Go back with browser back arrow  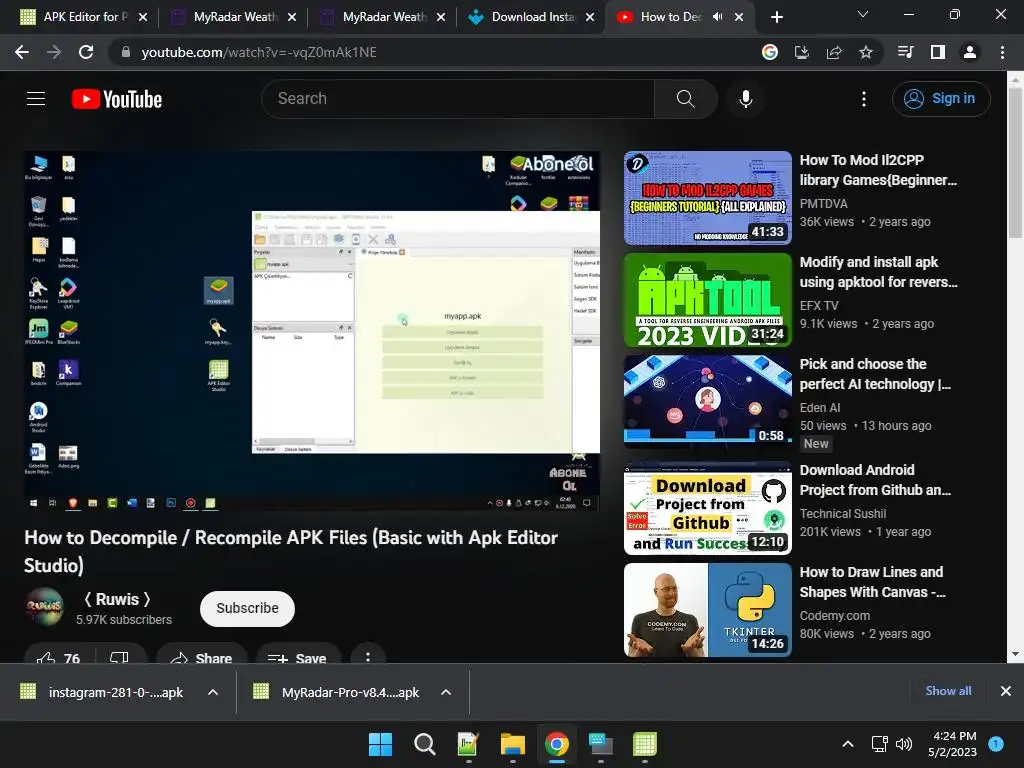pos(22,52)
